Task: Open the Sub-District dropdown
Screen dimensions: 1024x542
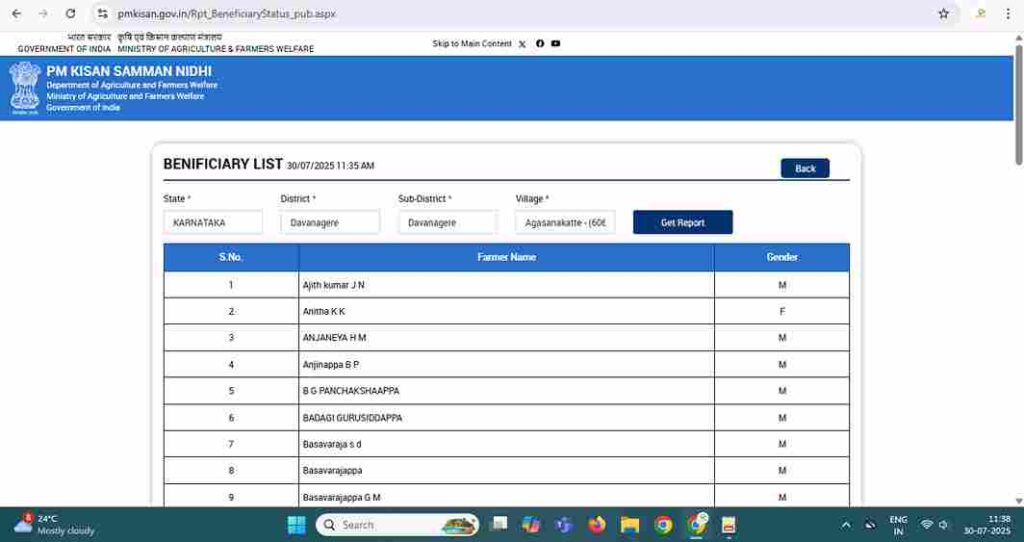Action: pos(447,223)
